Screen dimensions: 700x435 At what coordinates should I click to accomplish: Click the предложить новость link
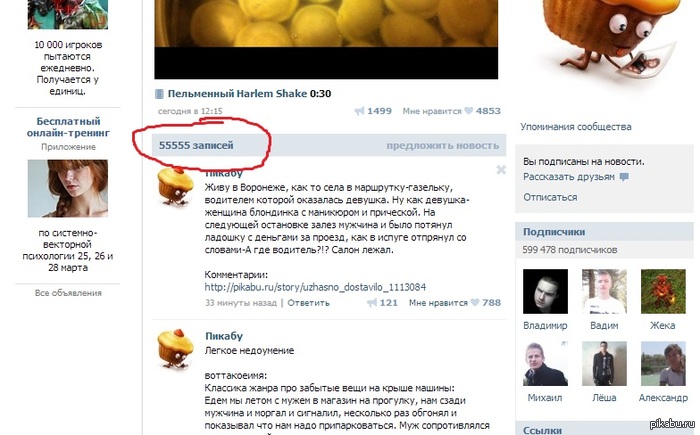[442, 146]
